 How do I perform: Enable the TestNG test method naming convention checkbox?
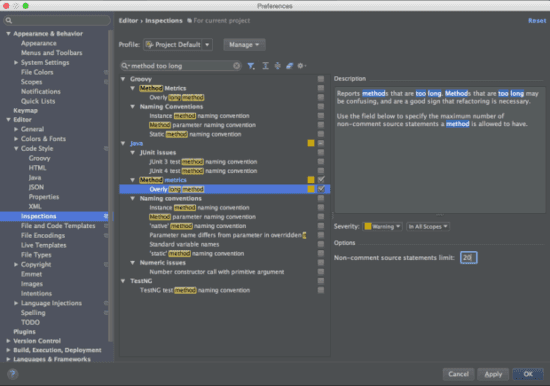[x=321, y=290]
